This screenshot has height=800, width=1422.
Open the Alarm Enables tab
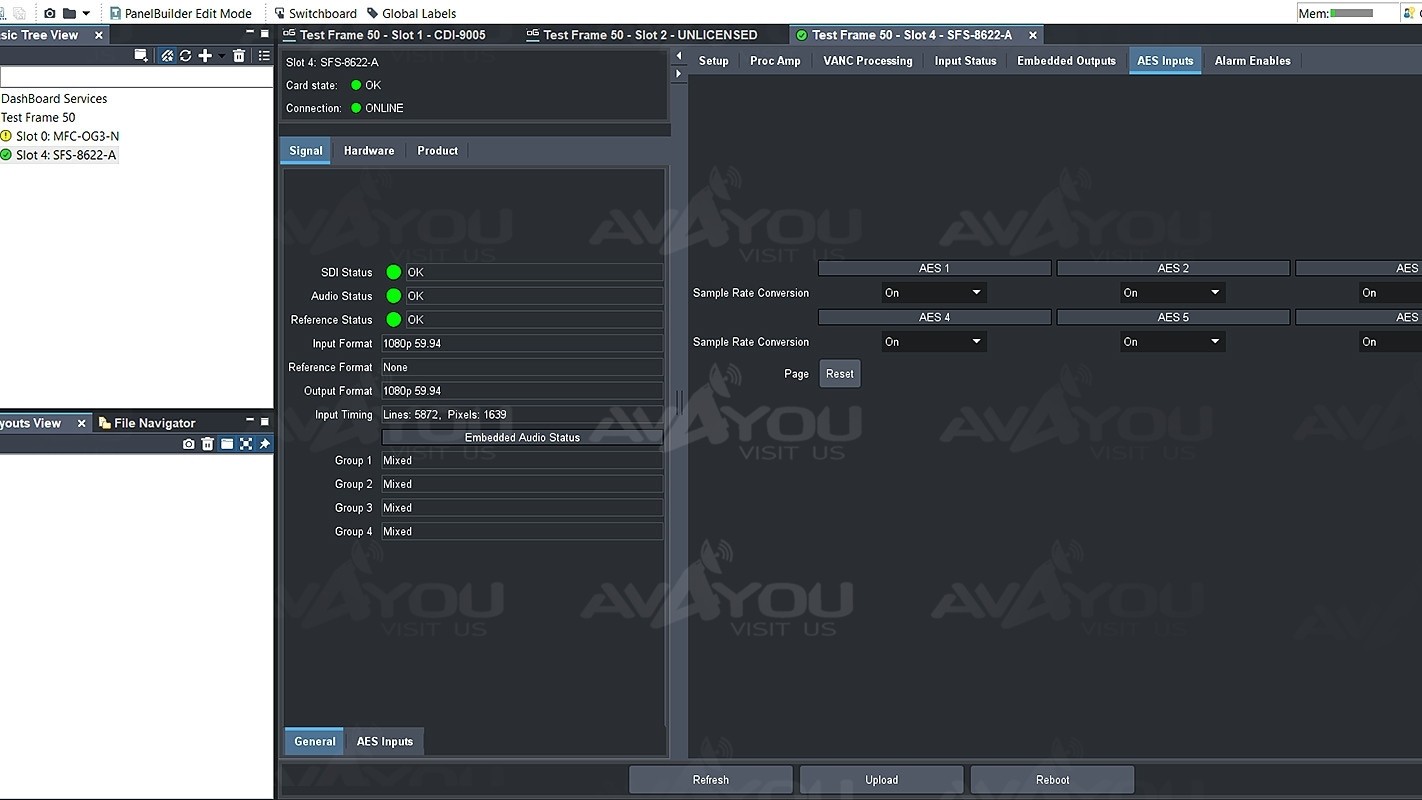[x=1252, y=61]
